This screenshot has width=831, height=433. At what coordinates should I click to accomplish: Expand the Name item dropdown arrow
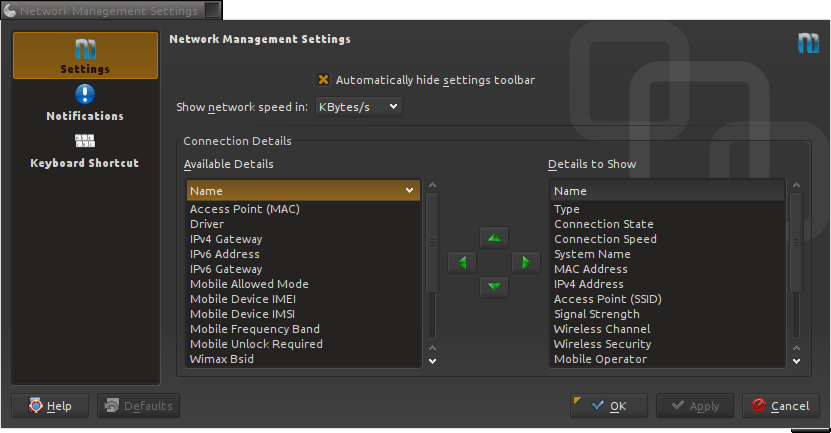(410, 190)
